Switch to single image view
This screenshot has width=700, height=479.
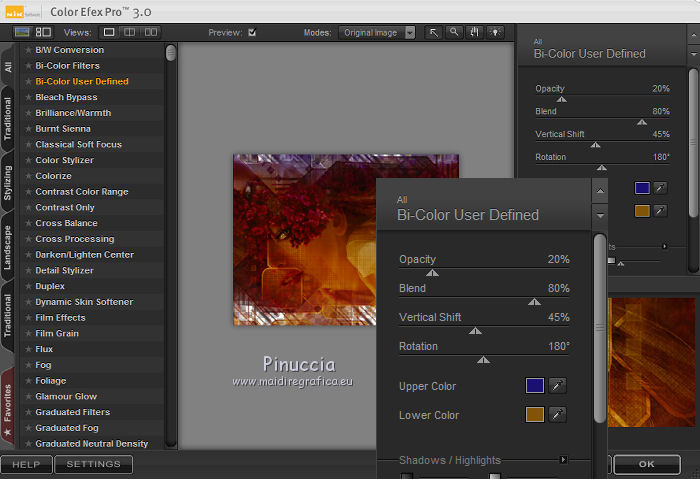110,32
